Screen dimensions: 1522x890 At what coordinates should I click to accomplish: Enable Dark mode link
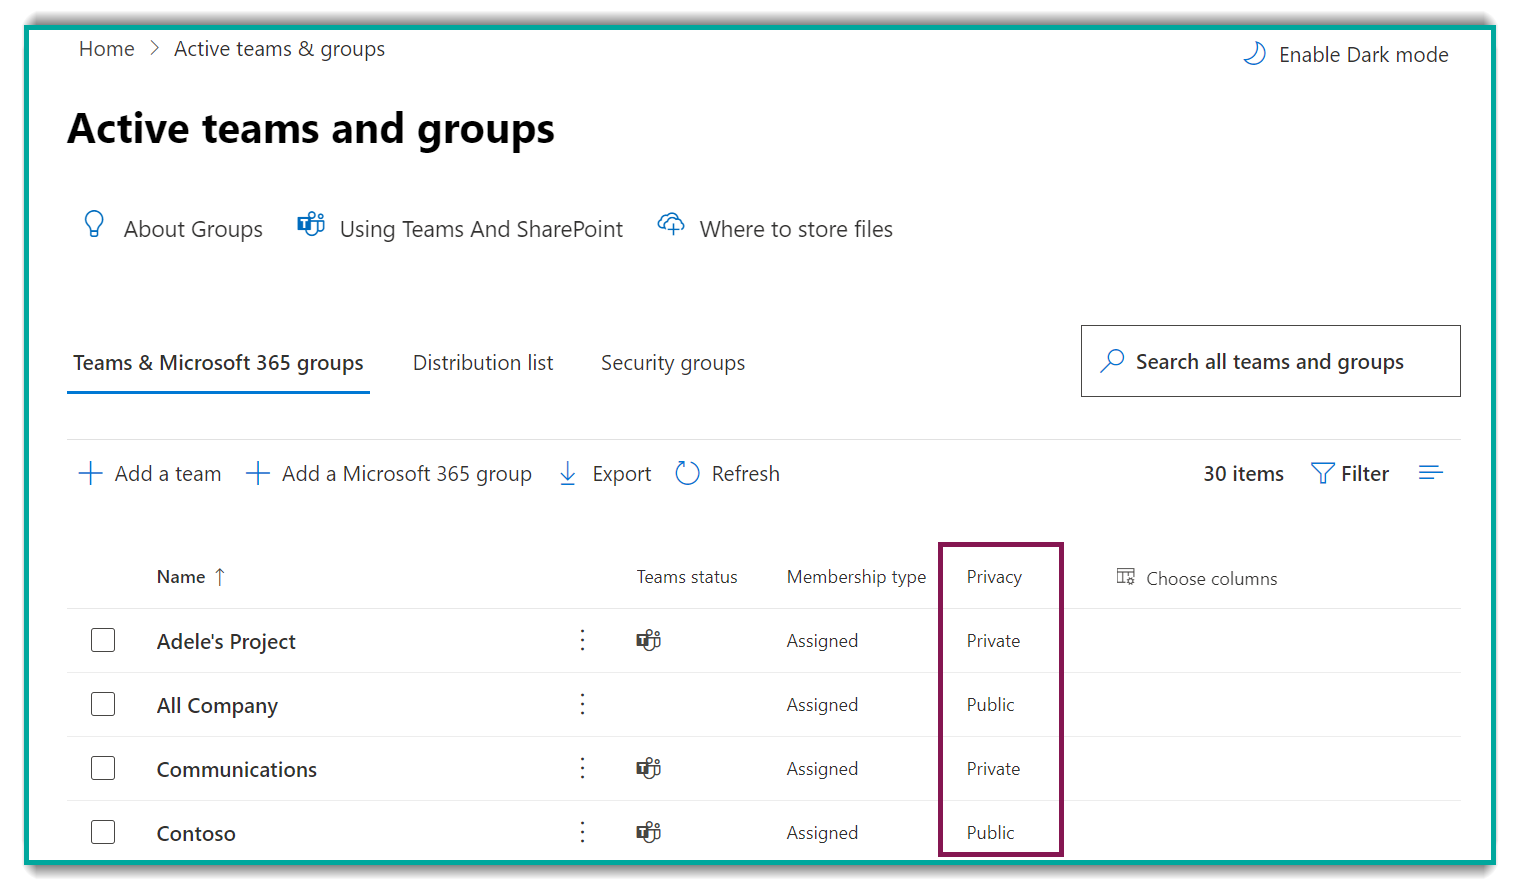[1363, 55]
